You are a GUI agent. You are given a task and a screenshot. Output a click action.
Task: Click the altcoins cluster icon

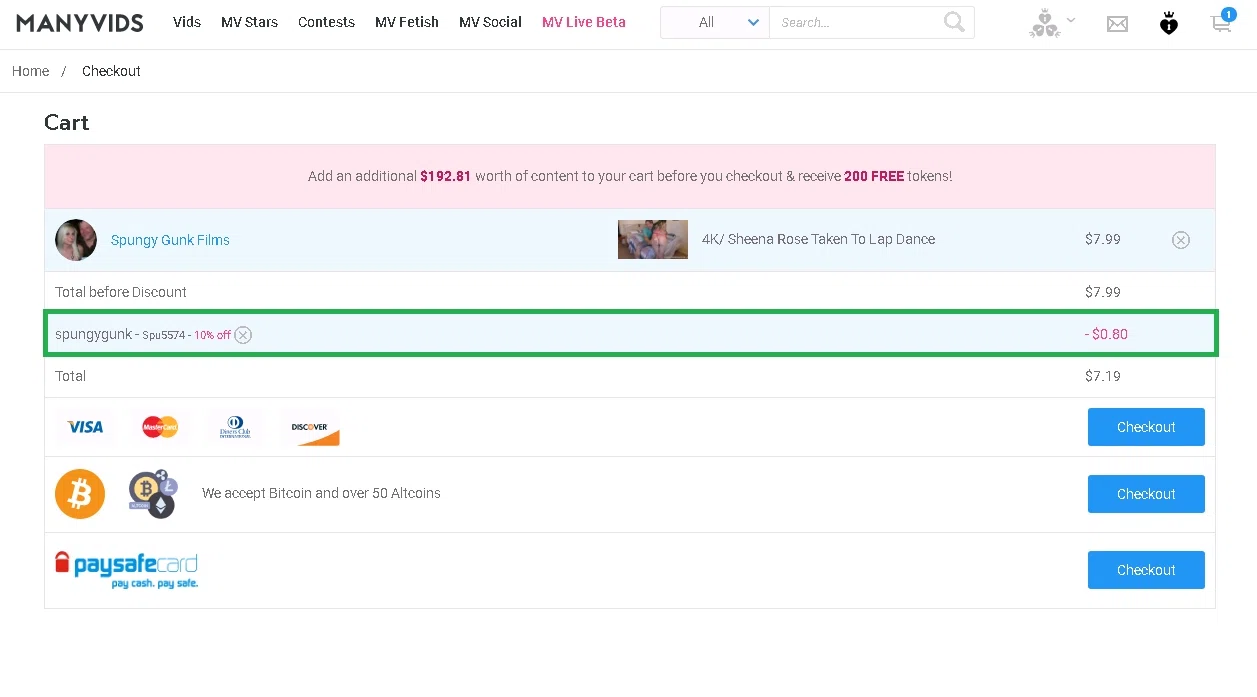point(153,493)
